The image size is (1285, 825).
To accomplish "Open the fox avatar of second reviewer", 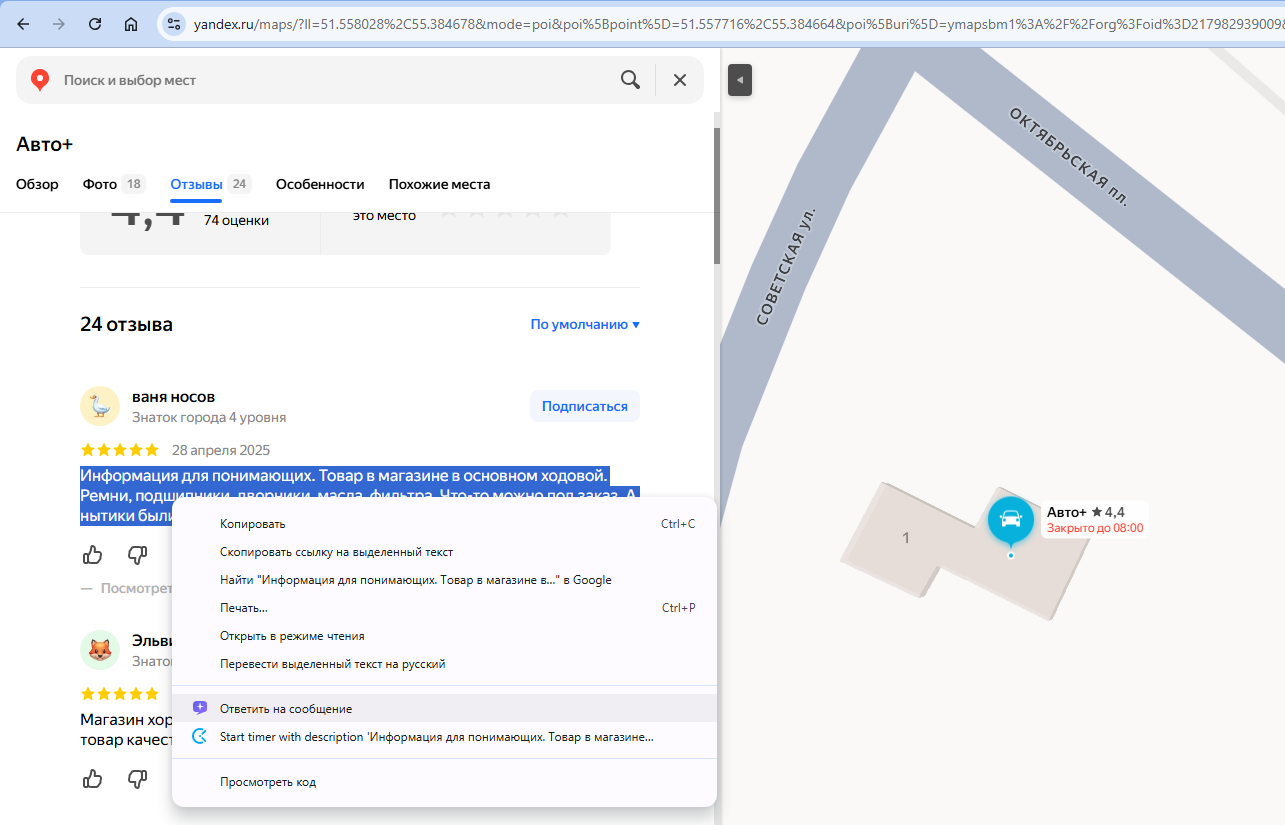I will 100,650.
